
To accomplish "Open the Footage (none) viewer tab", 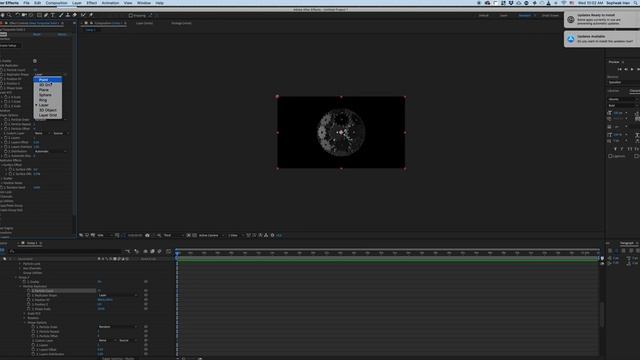I will point(181,23).
